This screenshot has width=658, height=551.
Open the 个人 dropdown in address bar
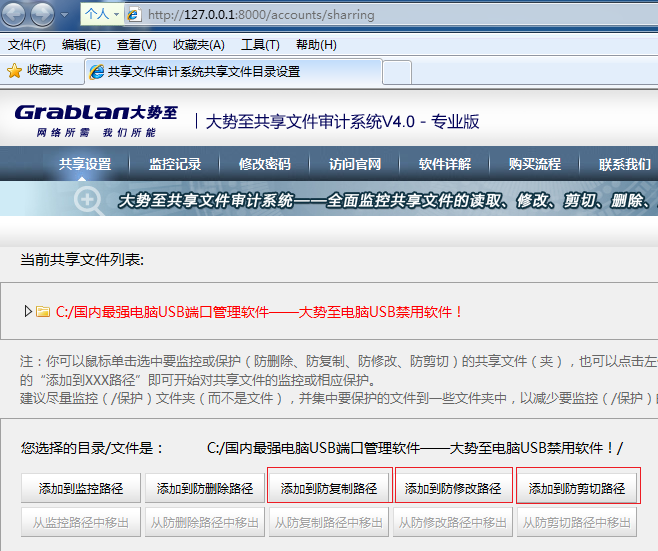point(102,15)
